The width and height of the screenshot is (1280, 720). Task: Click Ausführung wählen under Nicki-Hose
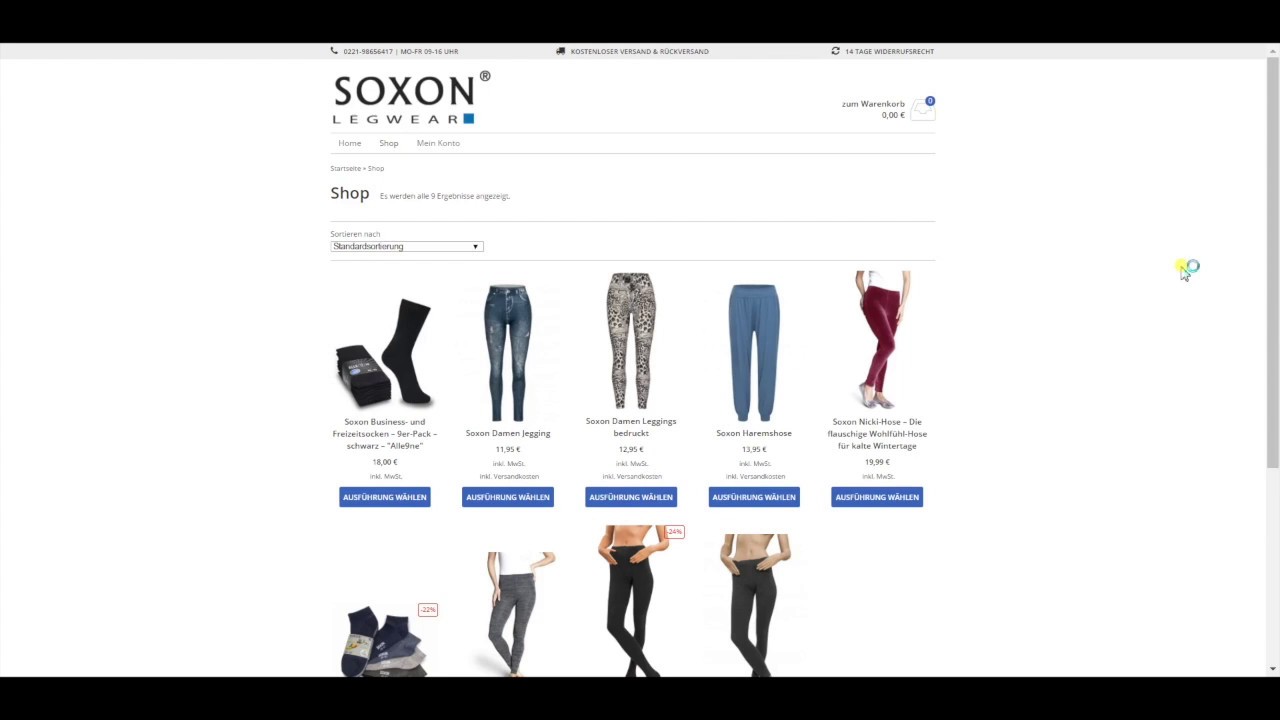tap(877, 497)
